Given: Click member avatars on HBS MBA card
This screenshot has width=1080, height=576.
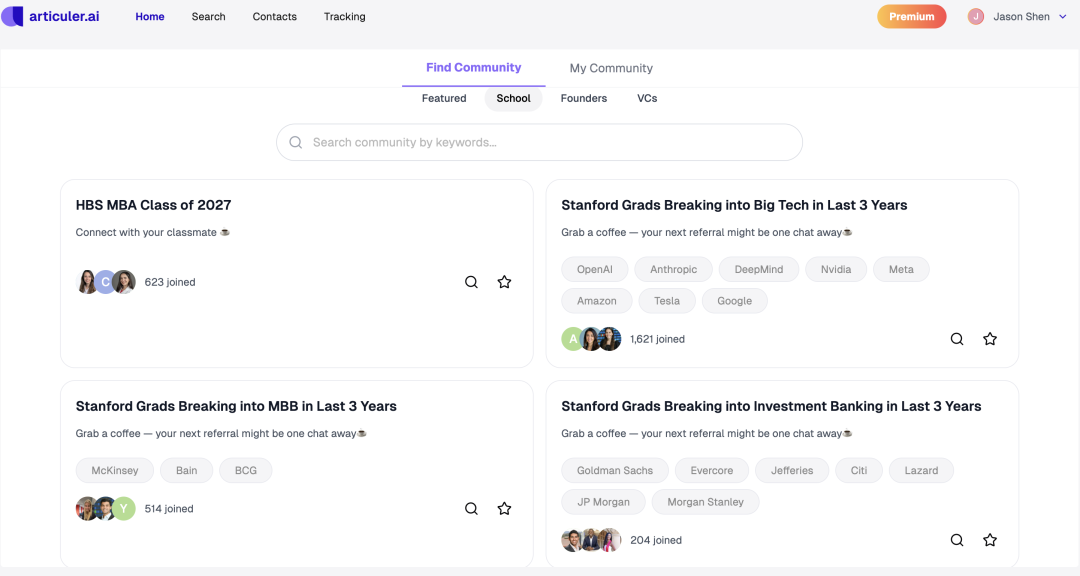Looking at the screenshot, I should 106,282.
